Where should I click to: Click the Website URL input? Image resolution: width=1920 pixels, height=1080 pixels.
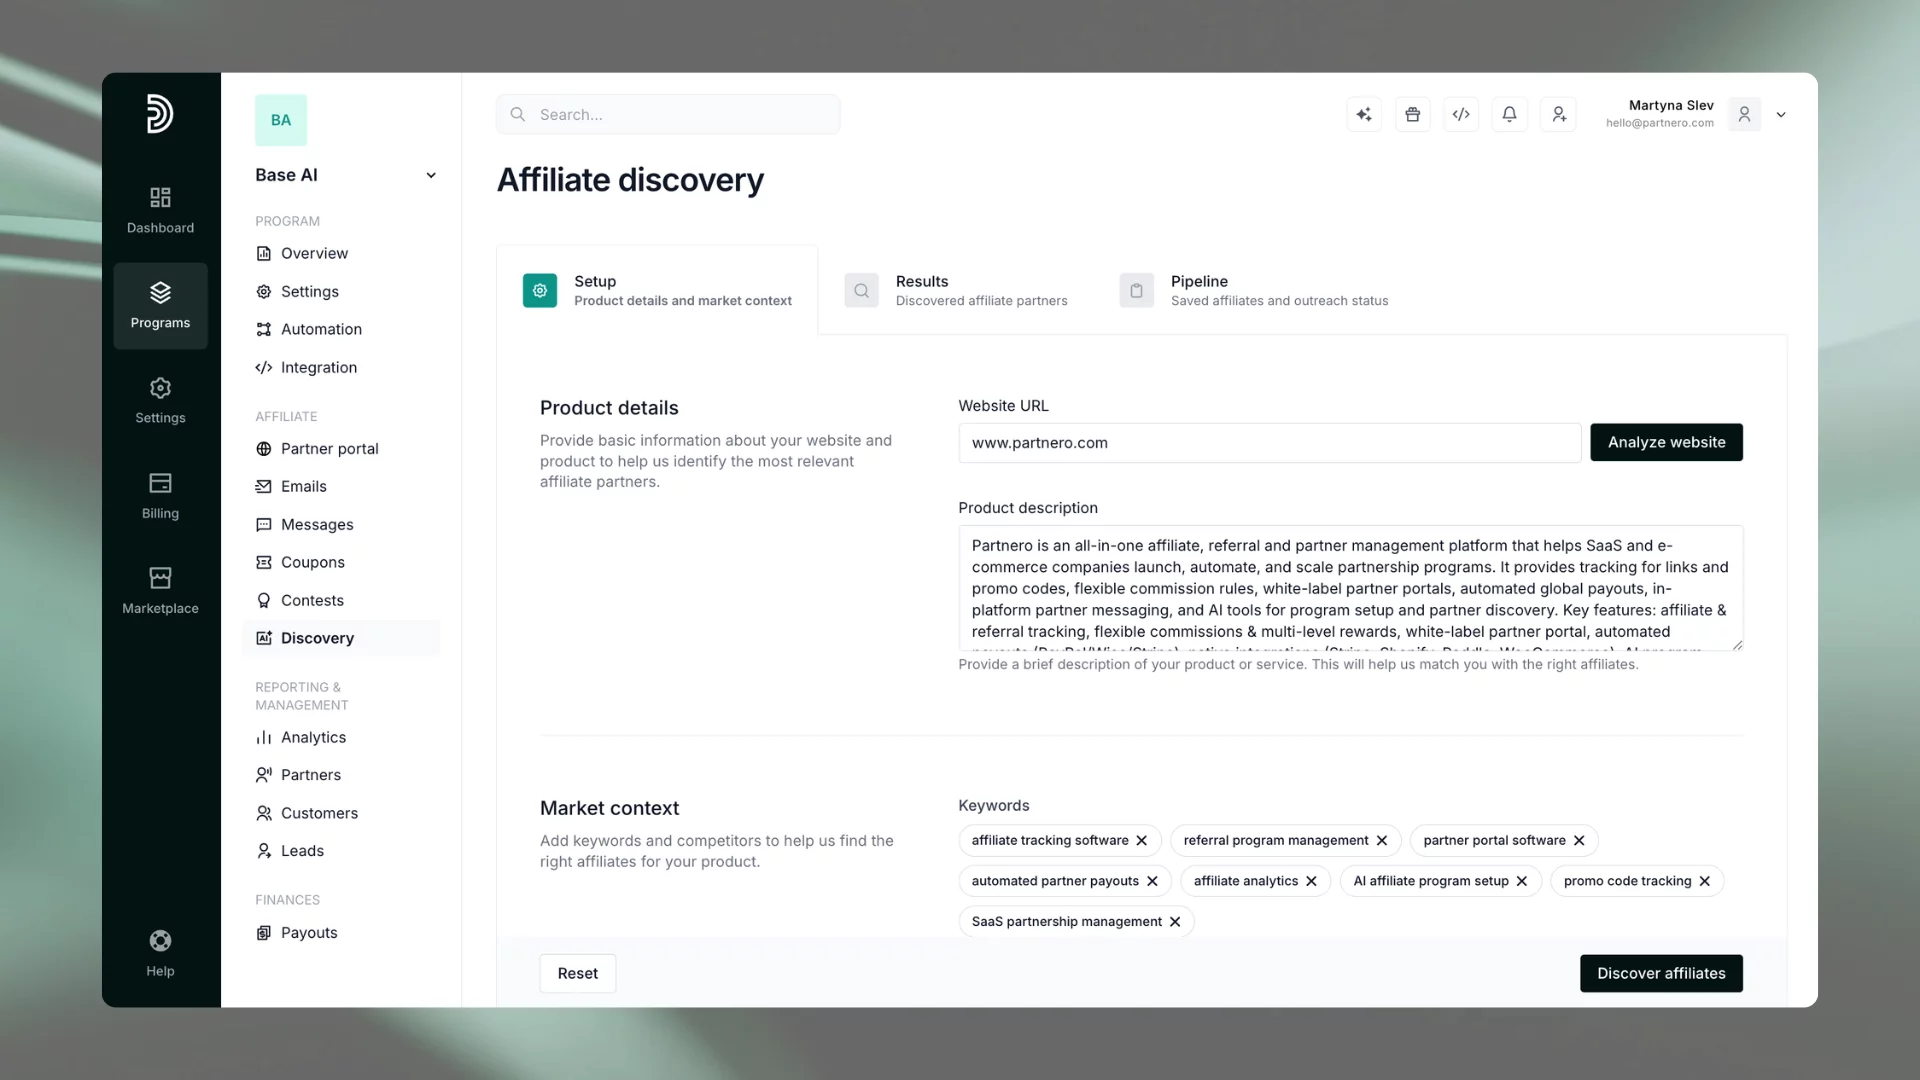(x=1270, y=442)
